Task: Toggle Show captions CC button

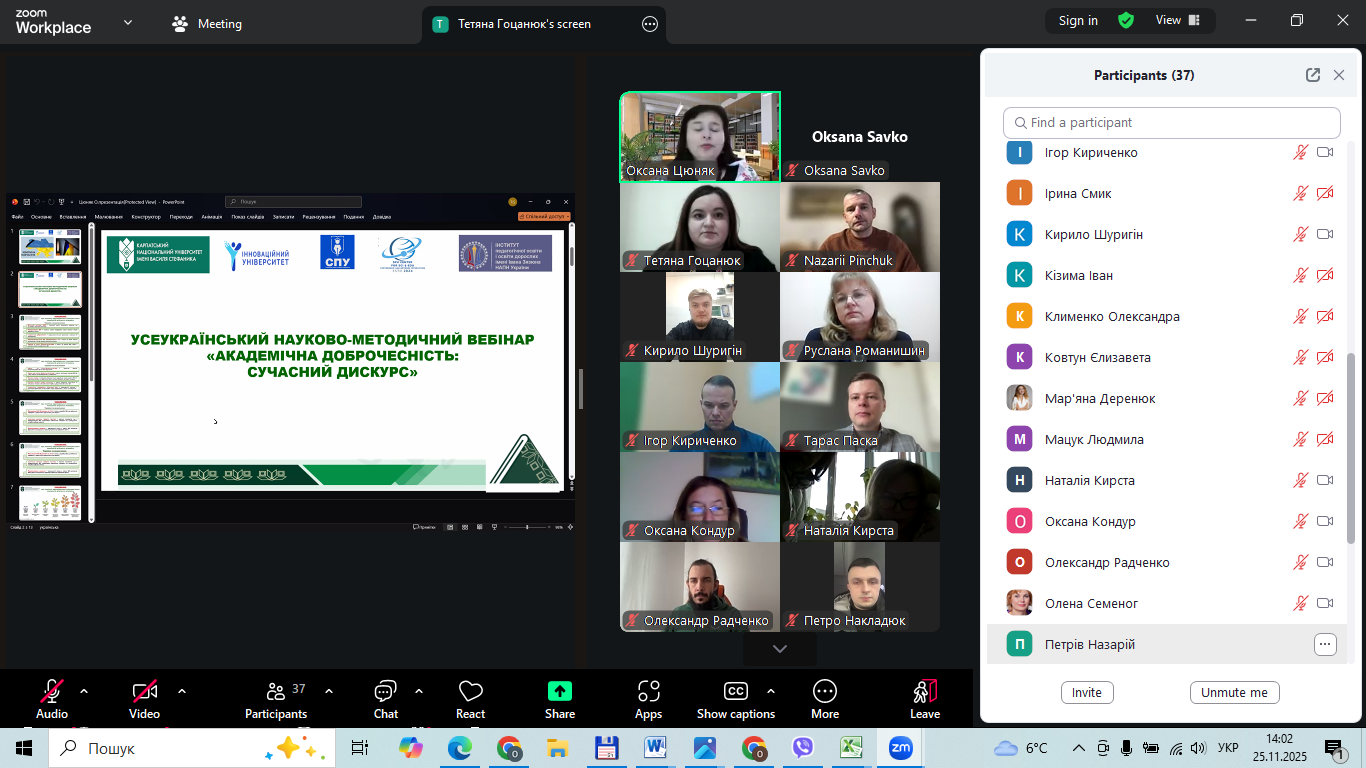Action: coord(735,692)
